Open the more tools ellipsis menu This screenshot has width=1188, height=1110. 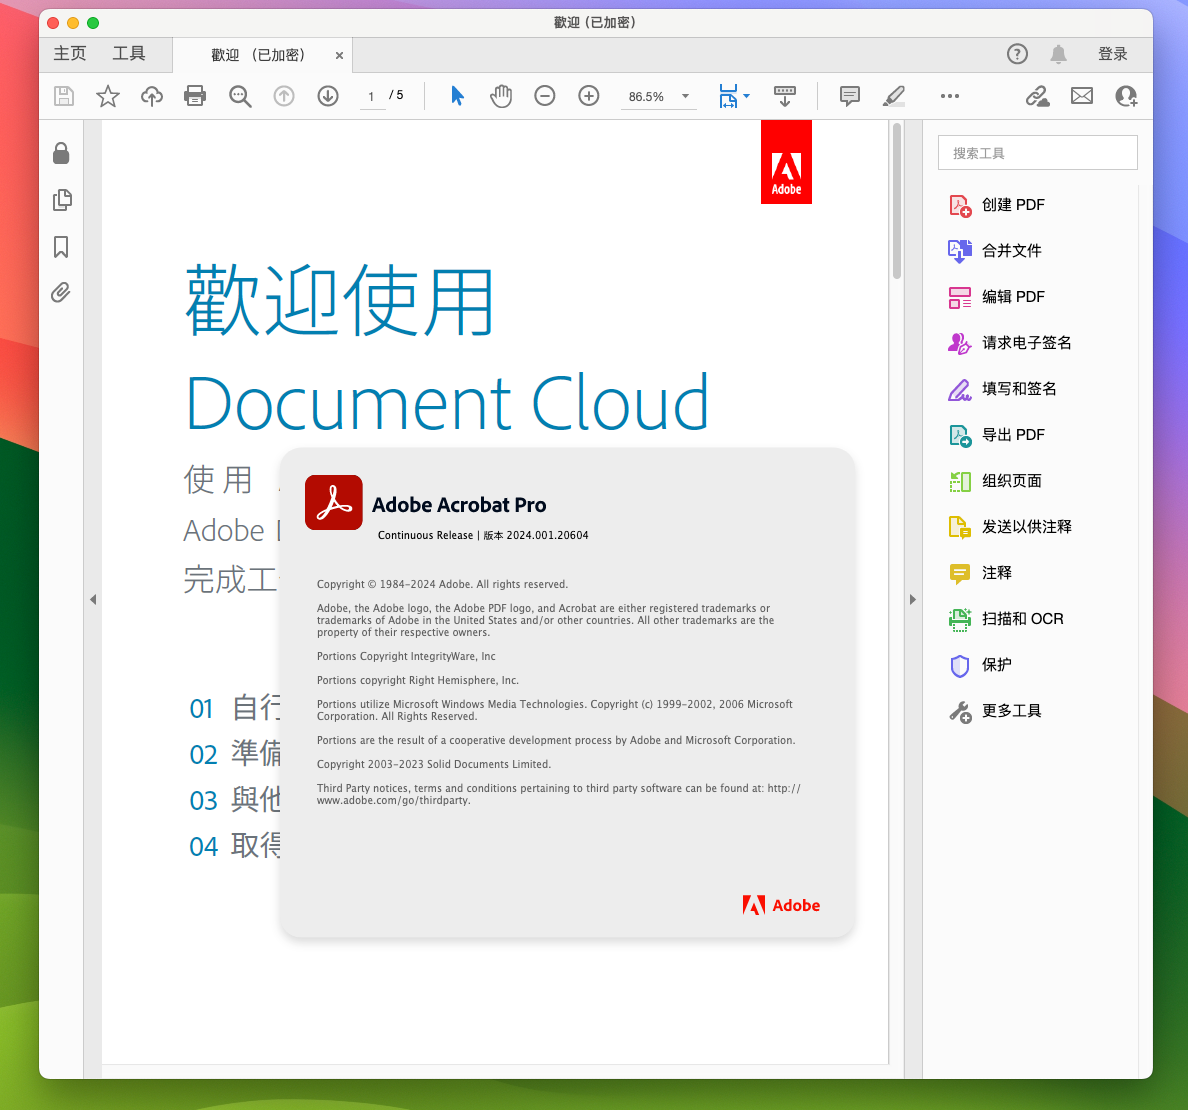[x=949, y=96]
